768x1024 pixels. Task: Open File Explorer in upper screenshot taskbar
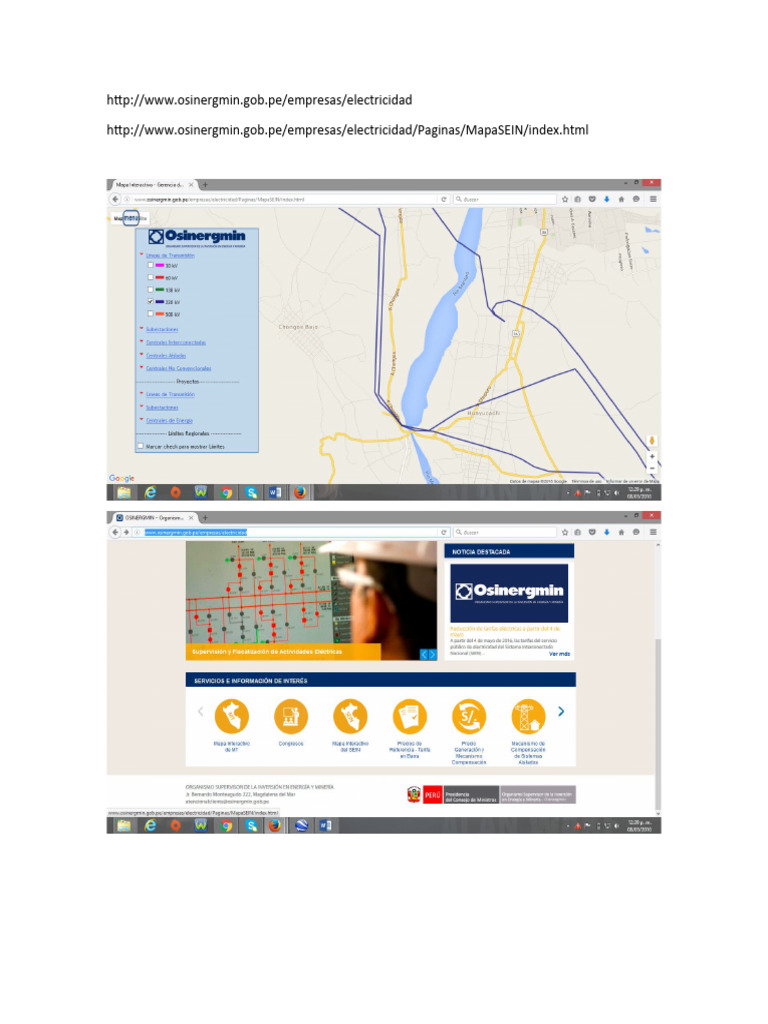point(124,493)
